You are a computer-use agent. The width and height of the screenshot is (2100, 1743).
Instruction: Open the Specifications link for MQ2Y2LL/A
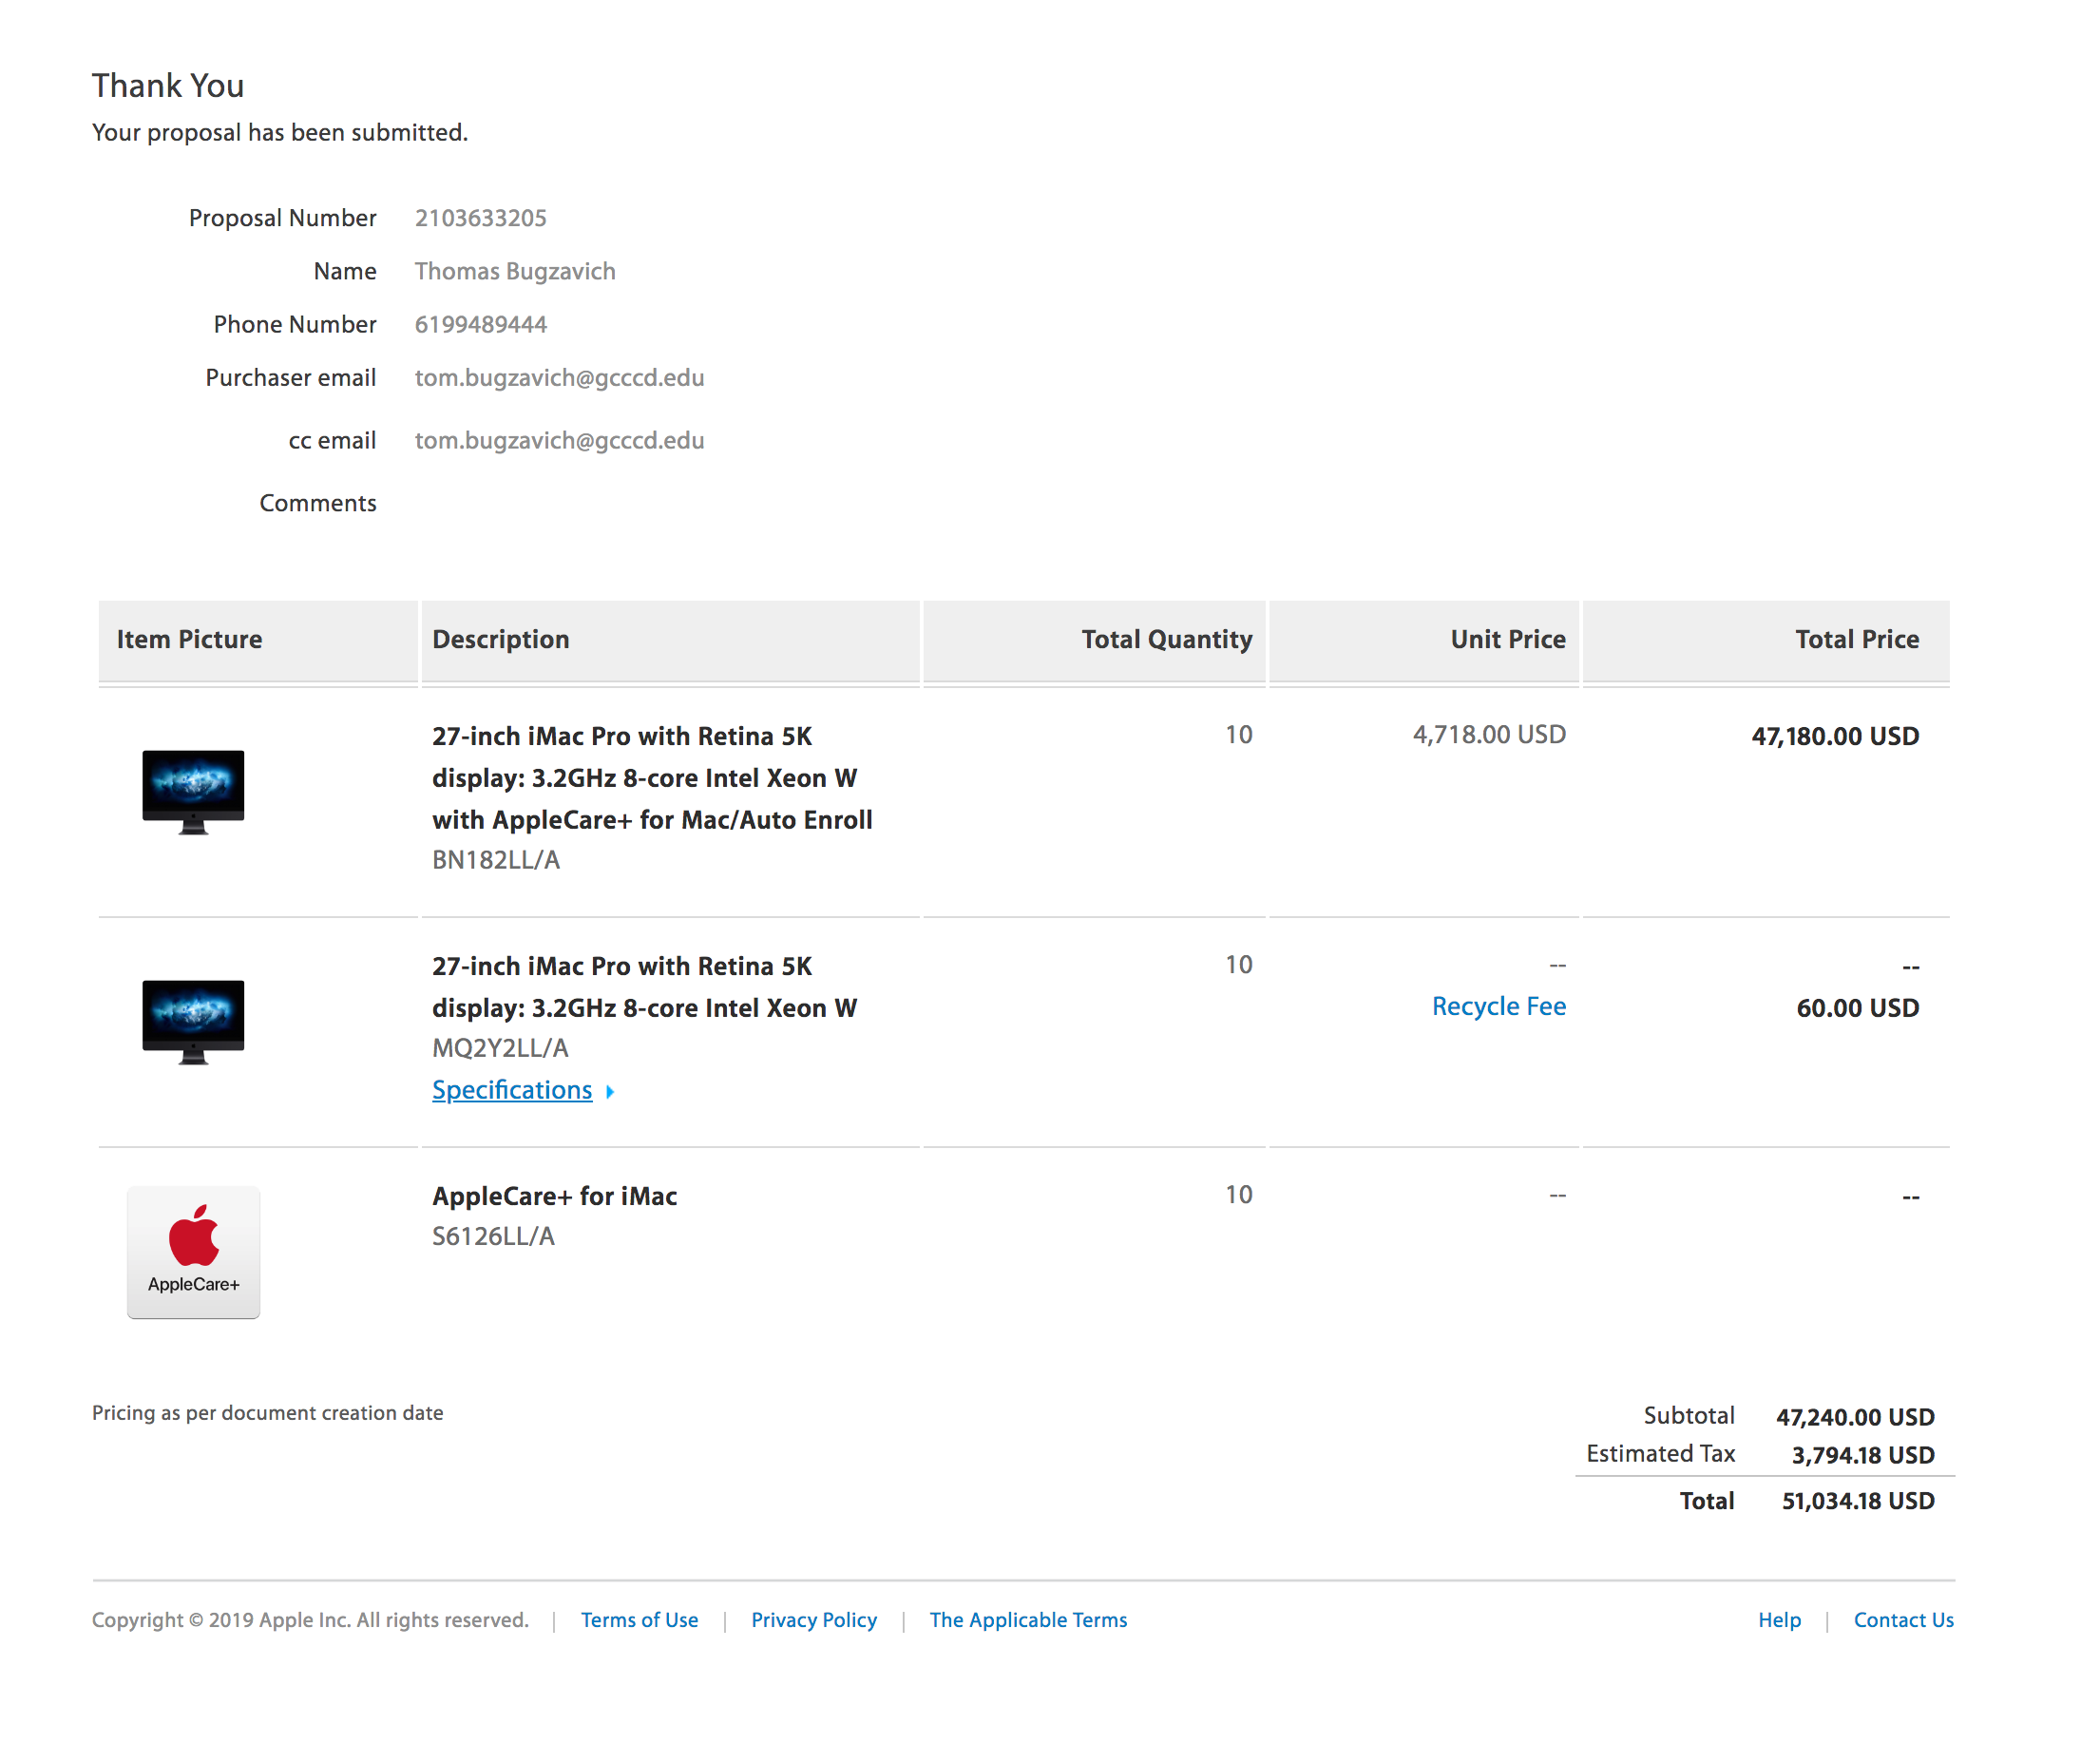511,1090
